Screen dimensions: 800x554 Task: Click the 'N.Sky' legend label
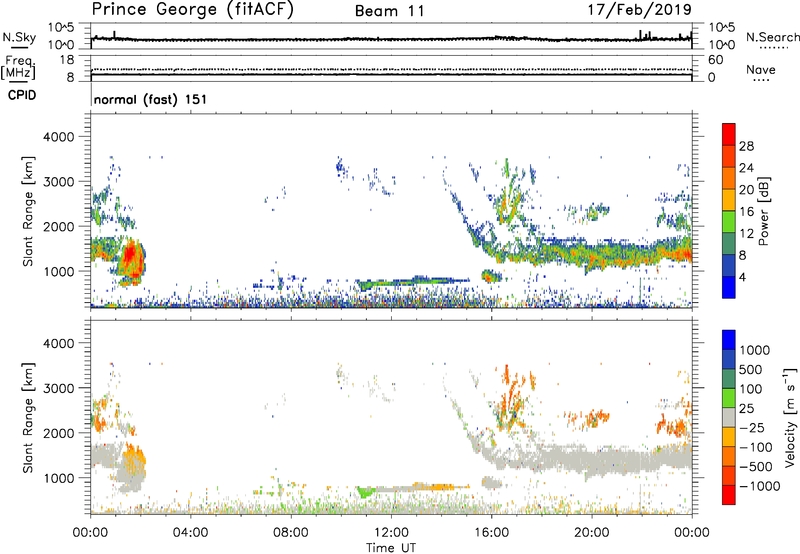(x=19, y=37)
